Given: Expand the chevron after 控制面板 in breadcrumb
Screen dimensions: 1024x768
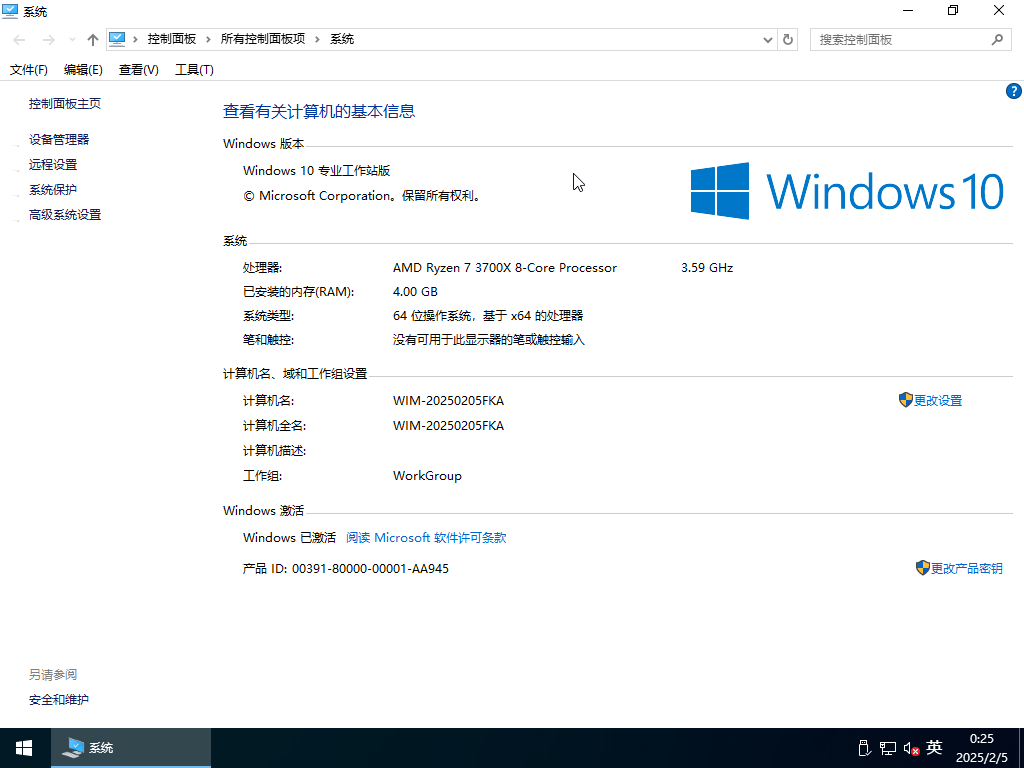Looking at the screenshot, I should 208,39.
